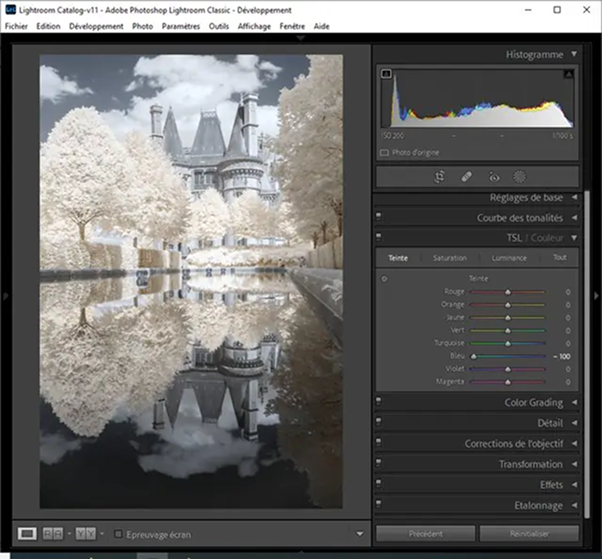
Task: Switch to the Tout tab
Action: [x=560, y=257]
